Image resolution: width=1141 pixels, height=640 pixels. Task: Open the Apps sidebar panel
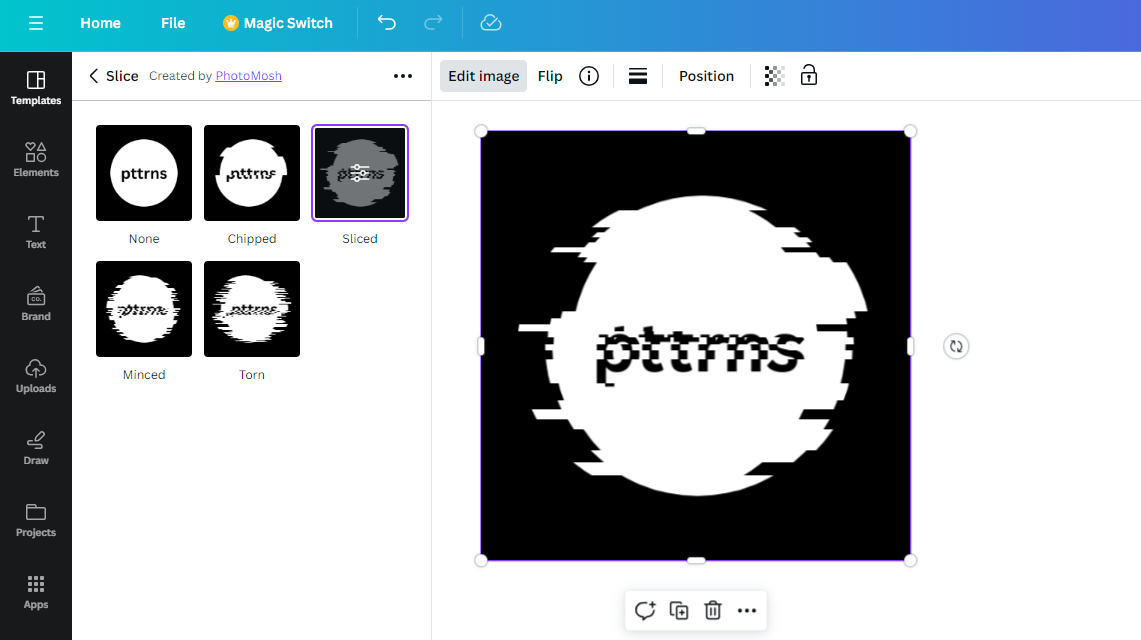[x=36, y=592]
